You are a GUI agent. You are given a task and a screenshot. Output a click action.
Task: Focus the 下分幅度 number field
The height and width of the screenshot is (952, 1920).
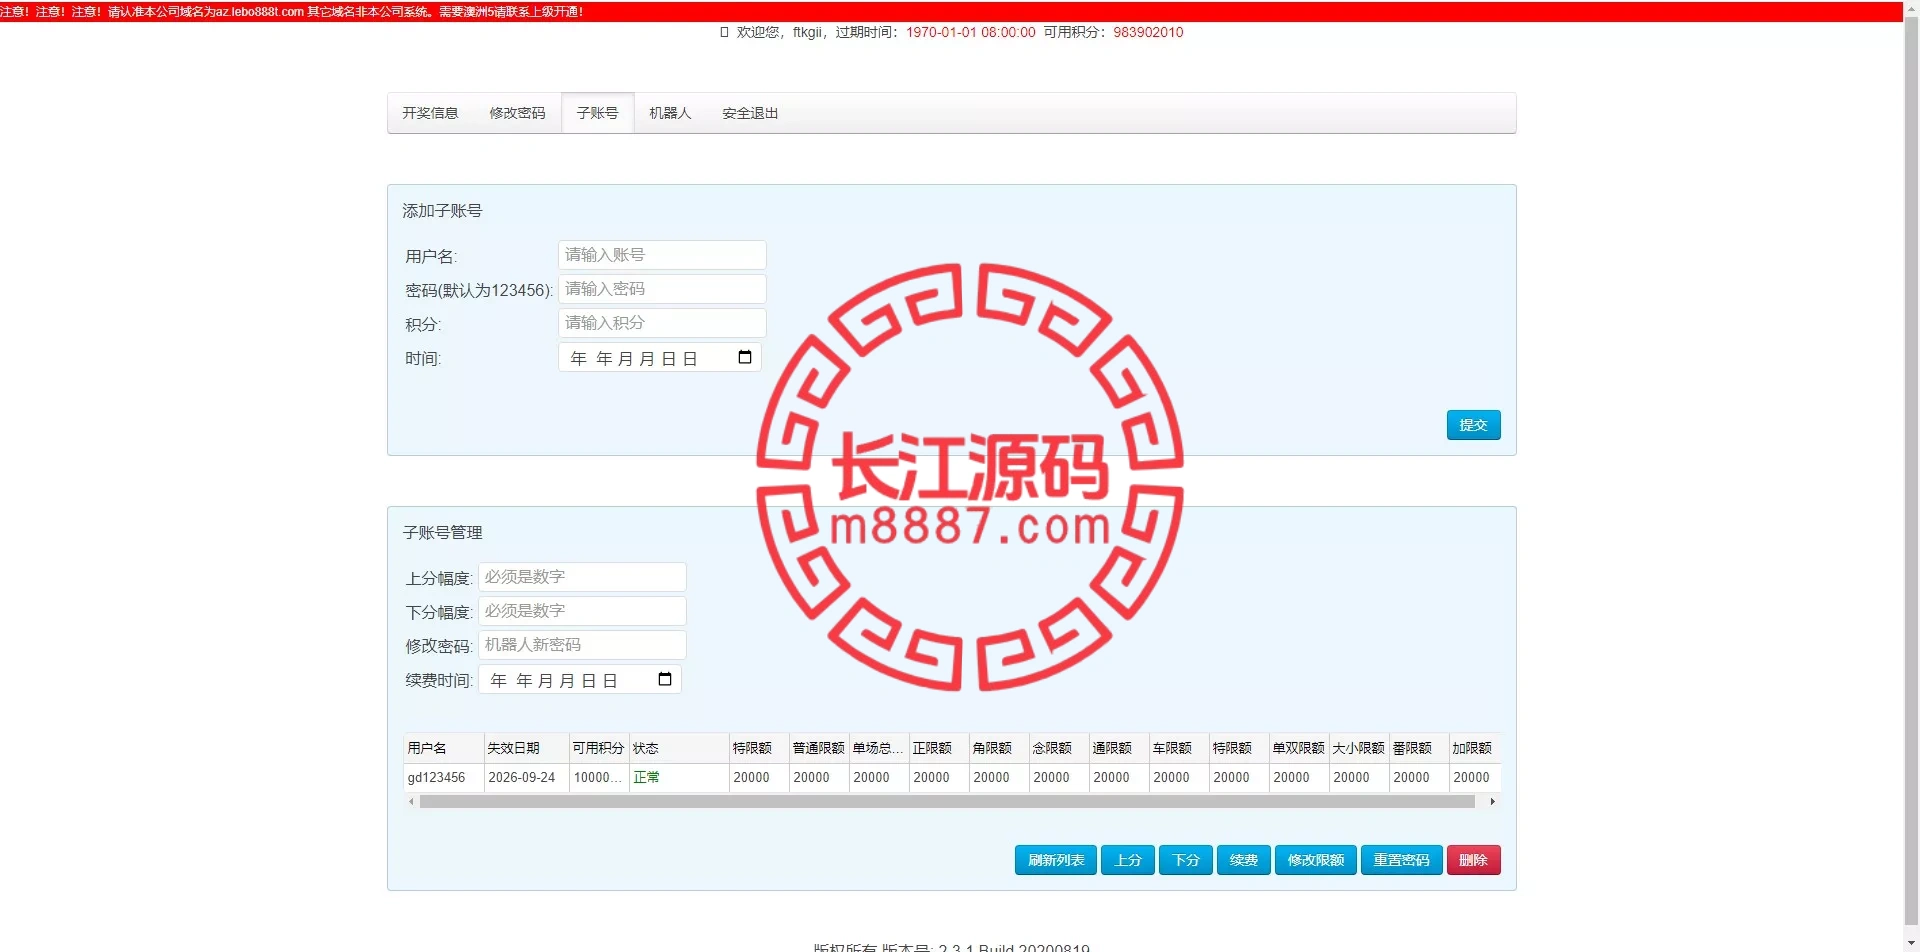(582, 611)
